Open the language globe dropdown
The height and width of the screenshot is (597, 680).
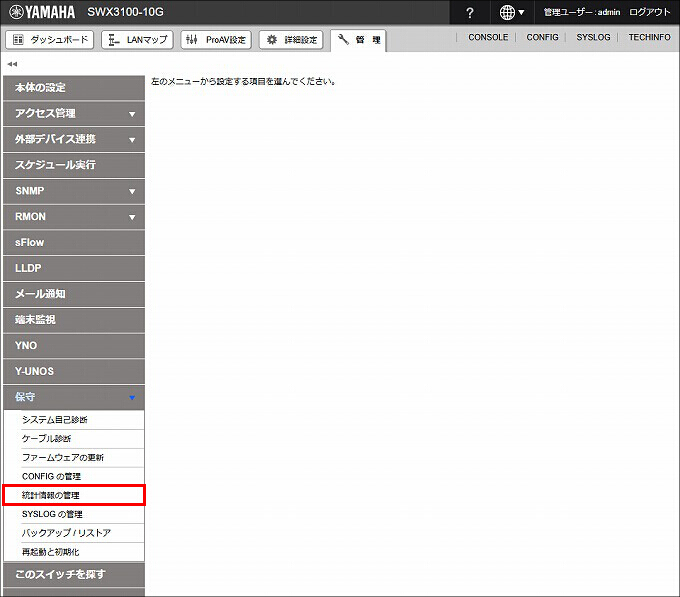[x=512, y=12]
